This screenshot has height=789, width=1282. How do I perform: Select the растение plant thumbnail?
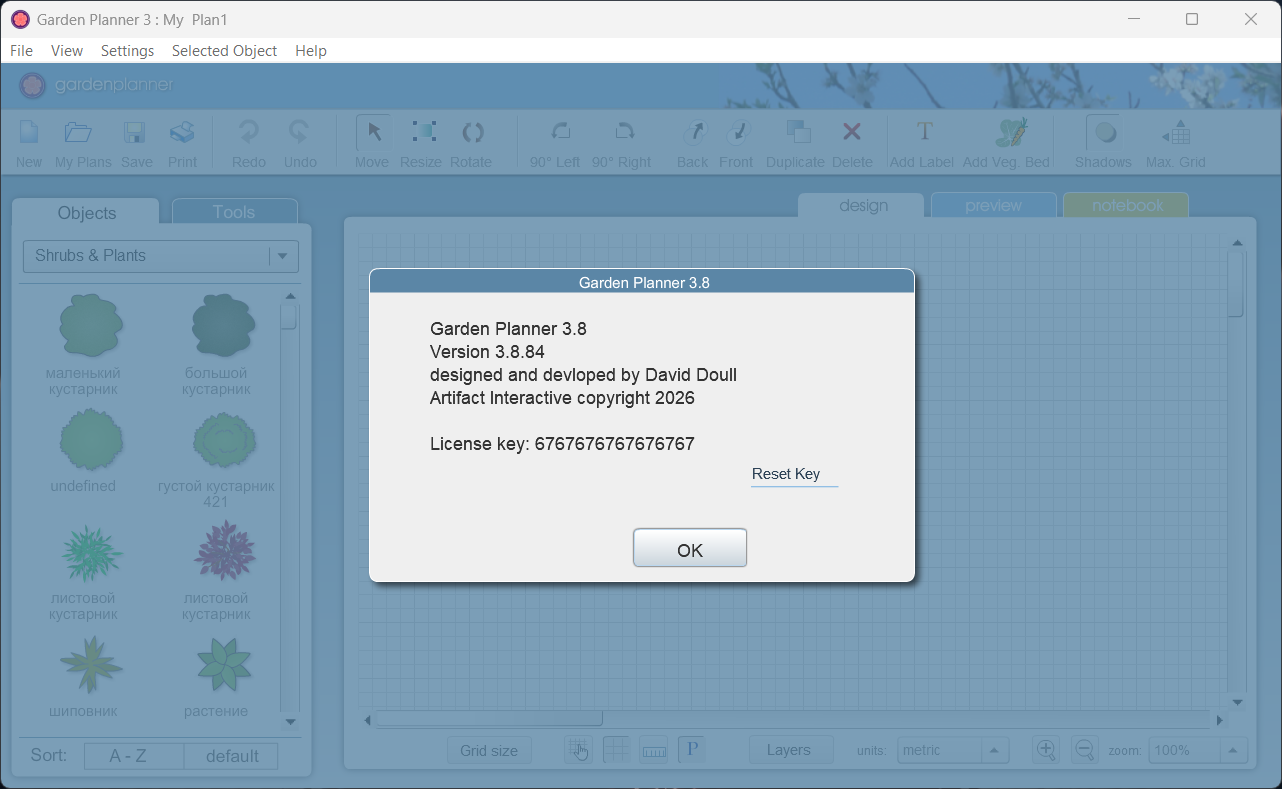[x=223, y=665]
